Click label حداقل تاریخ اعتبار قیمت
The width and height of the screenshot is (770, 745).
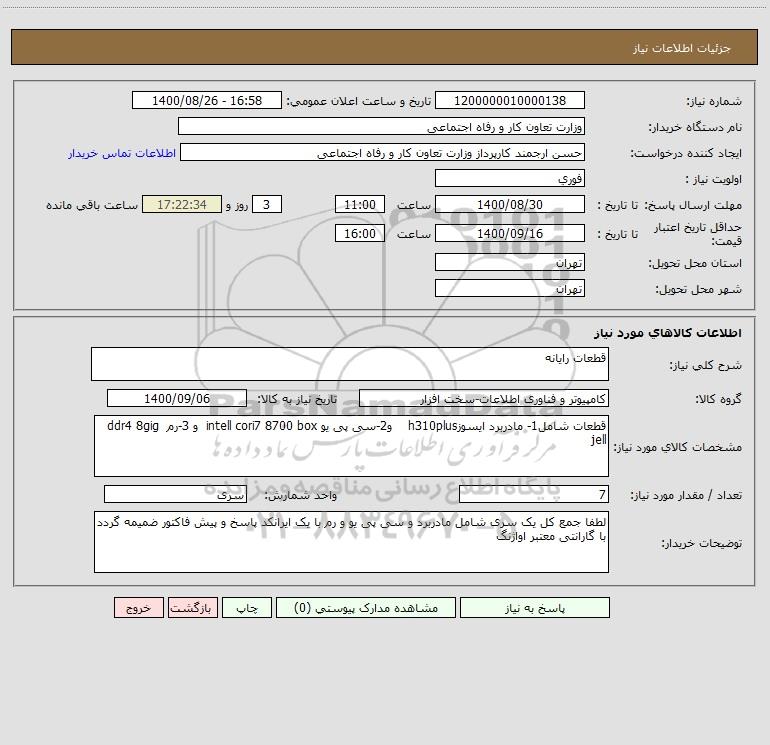(698, 234)
